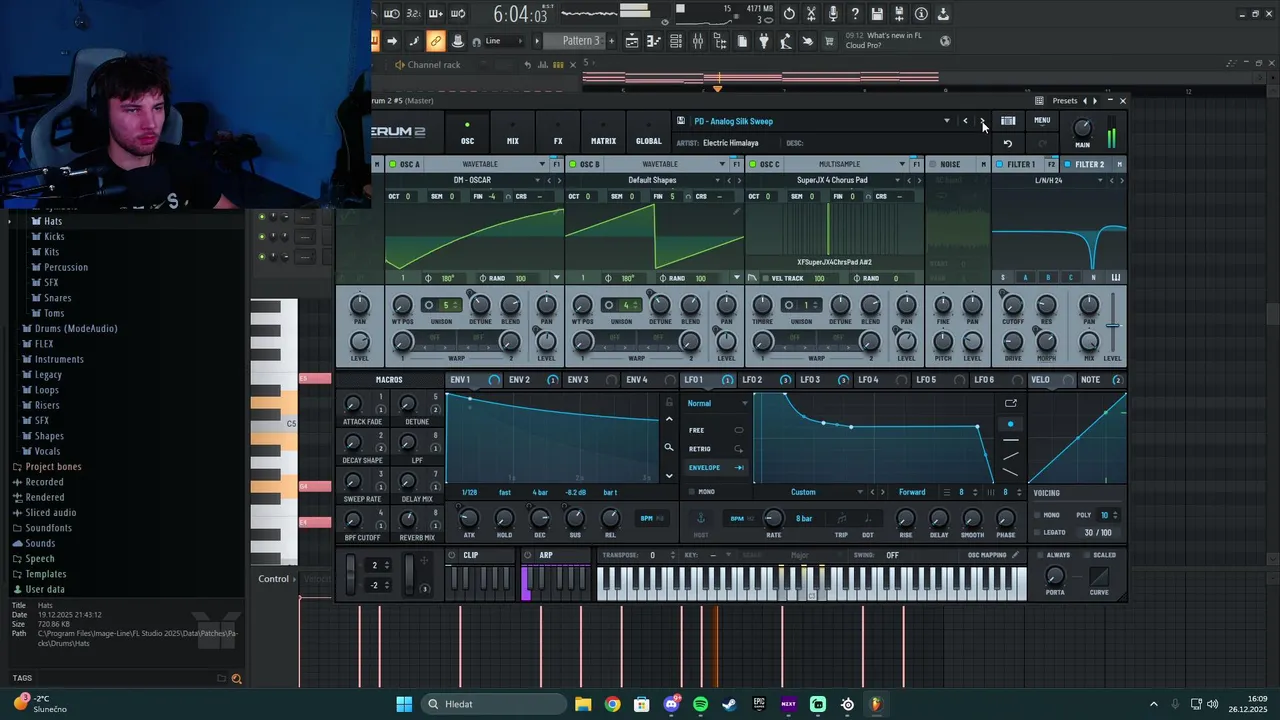Open the FL Studio shopping cart icon
This screenshot has height=720, width=1280.
pos(829,41)
